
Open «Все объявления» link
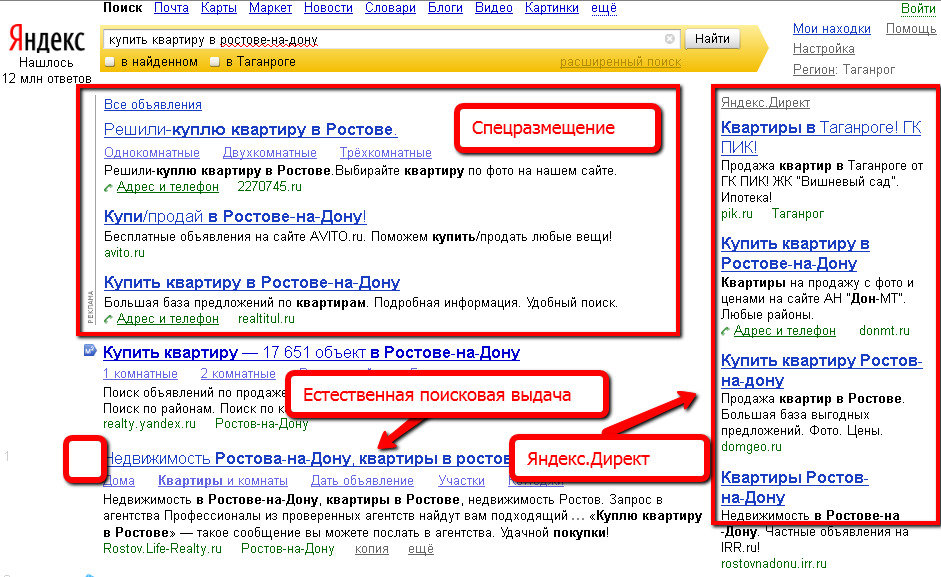(152, 104)
